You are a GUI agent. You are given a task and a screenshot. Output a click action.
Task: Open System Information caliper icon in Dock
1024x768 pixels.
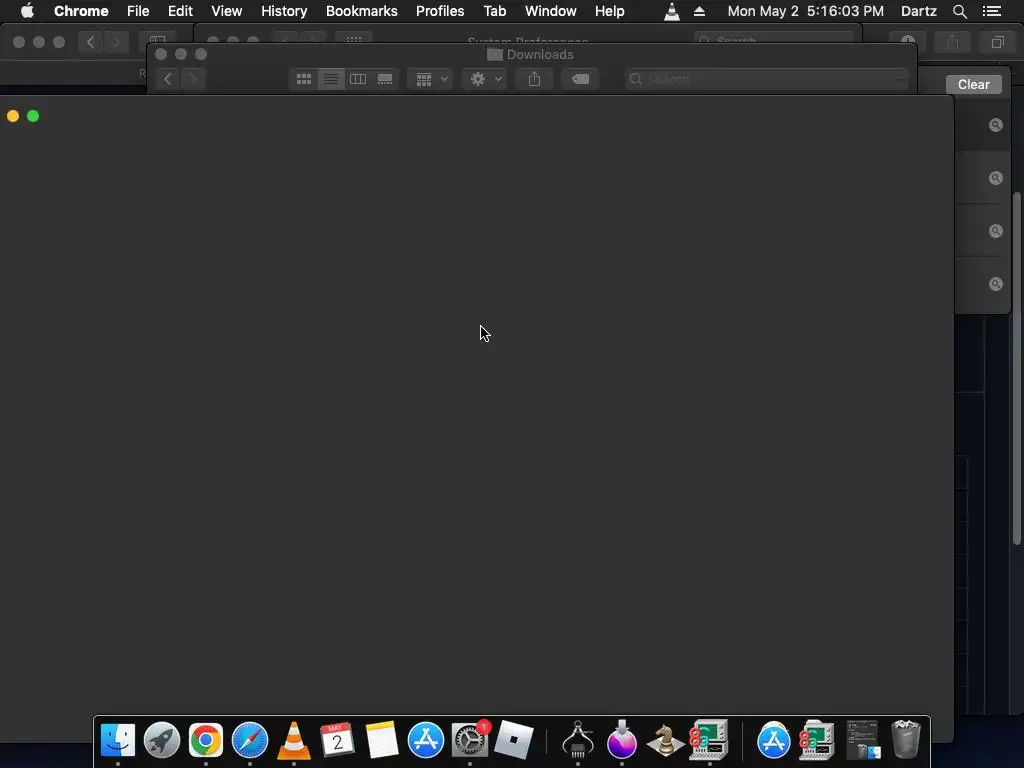tap(578, 740)
